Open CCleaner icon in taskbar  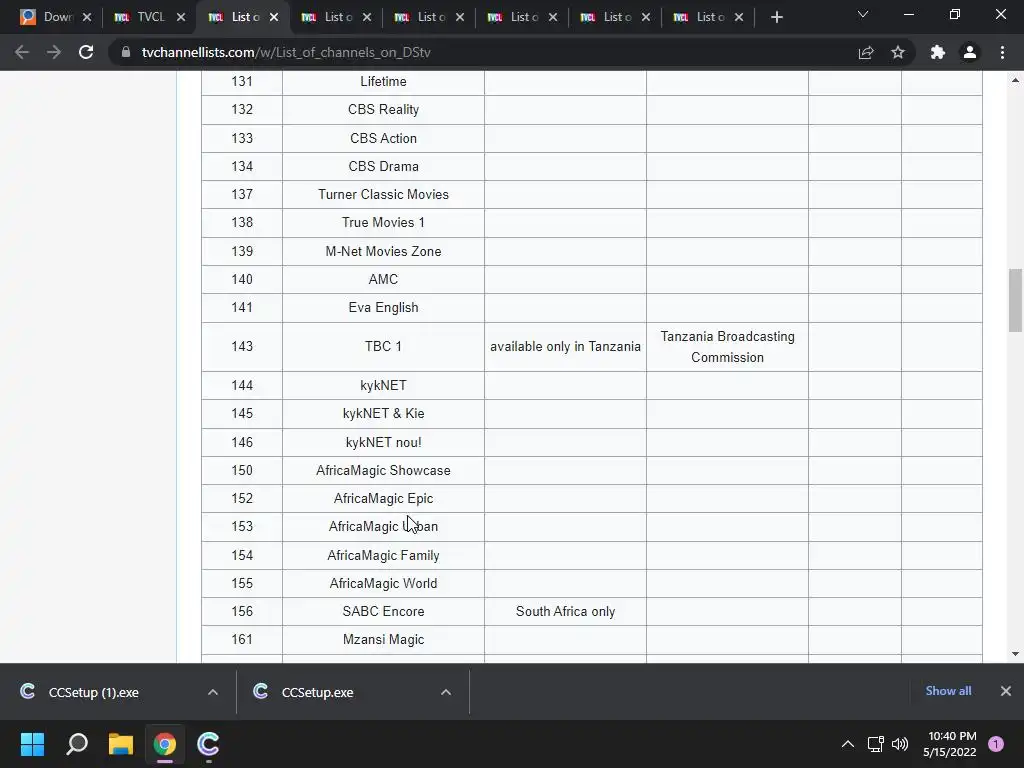tap(208, 744)
